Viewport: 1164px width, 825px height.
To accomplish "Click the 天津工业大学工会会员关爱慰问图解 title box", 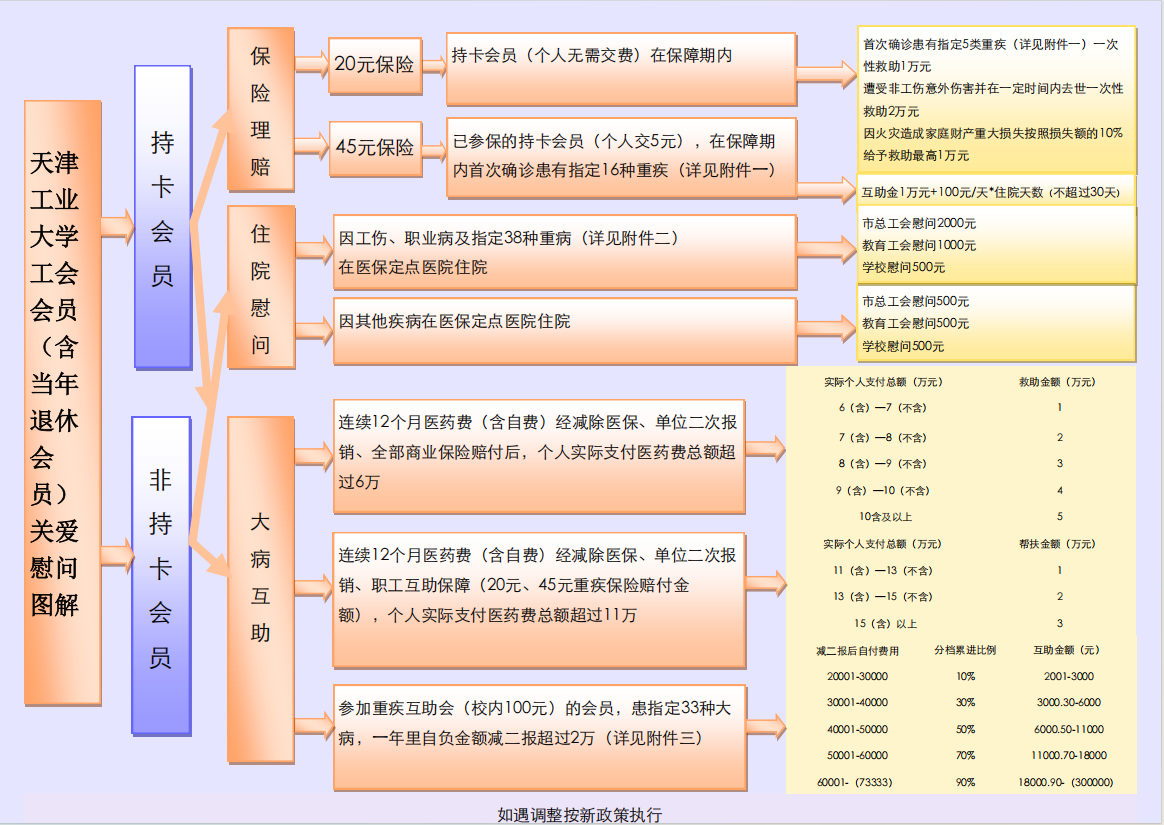I will coord(62,402).
